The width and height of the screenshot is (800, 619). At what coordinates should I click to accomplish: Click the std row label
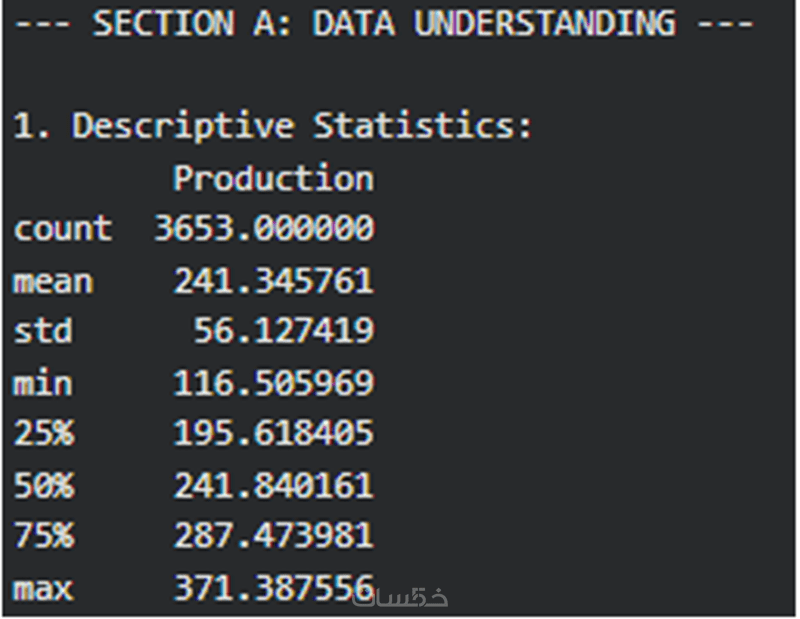[42, 332]
